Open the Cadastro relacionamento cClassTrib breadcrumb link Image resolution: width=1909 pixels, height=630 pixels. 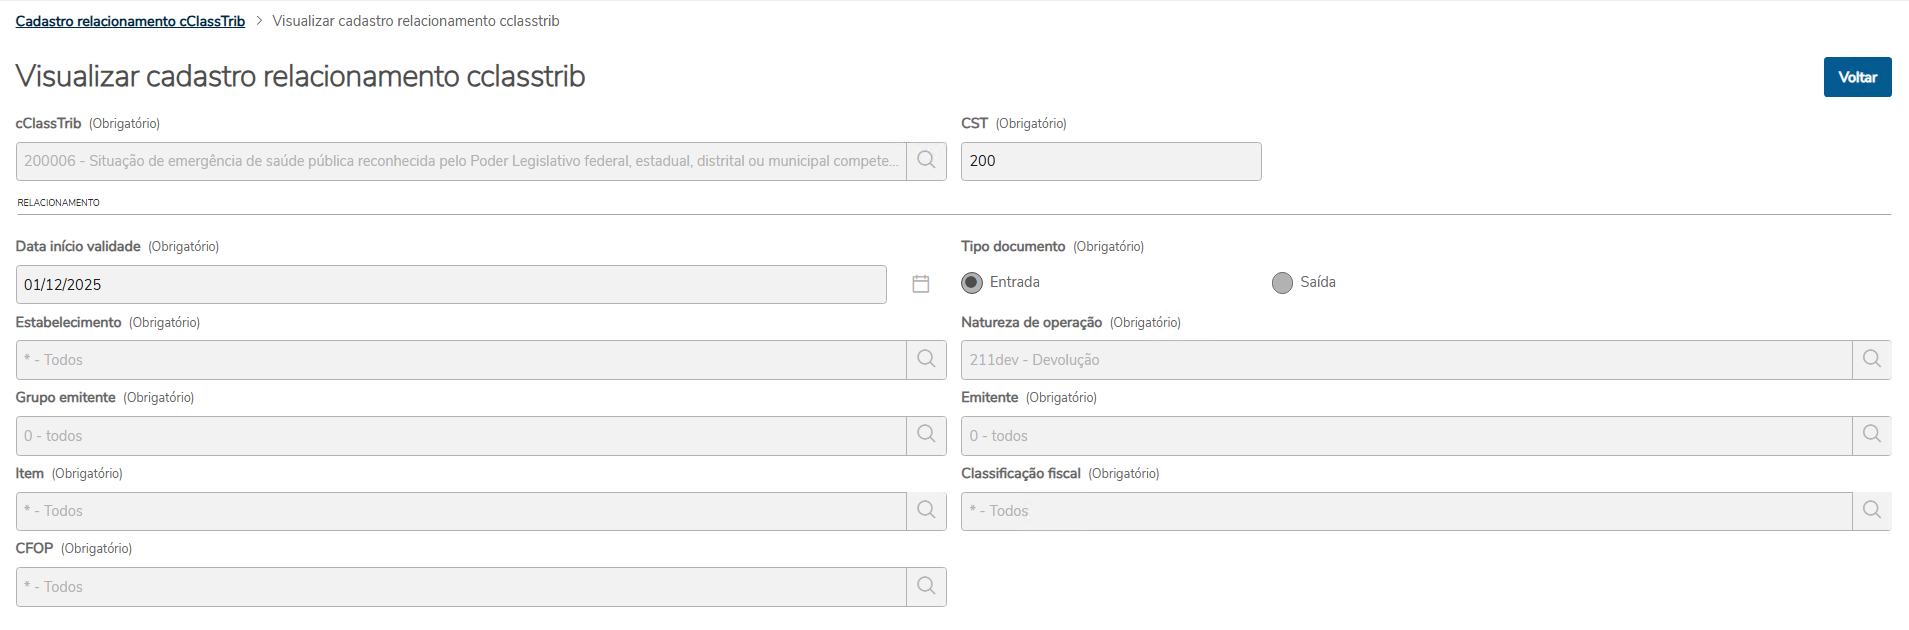click(130, 21)
